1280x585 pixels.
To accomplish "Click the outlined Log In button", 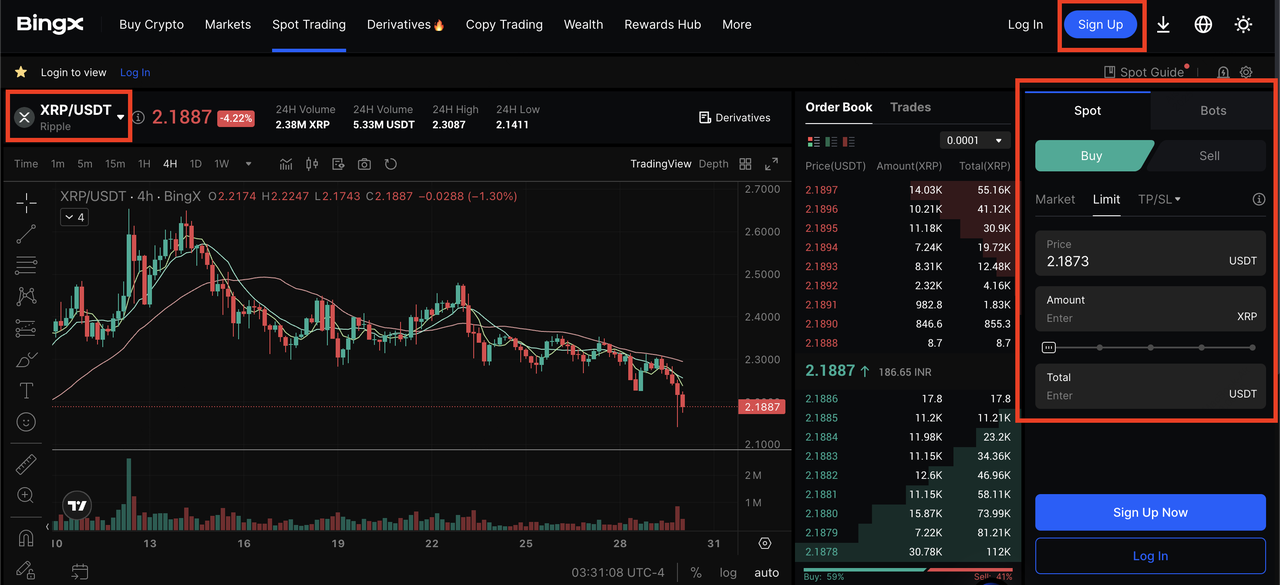I will pyautogui.click(x=1150, y=556).
